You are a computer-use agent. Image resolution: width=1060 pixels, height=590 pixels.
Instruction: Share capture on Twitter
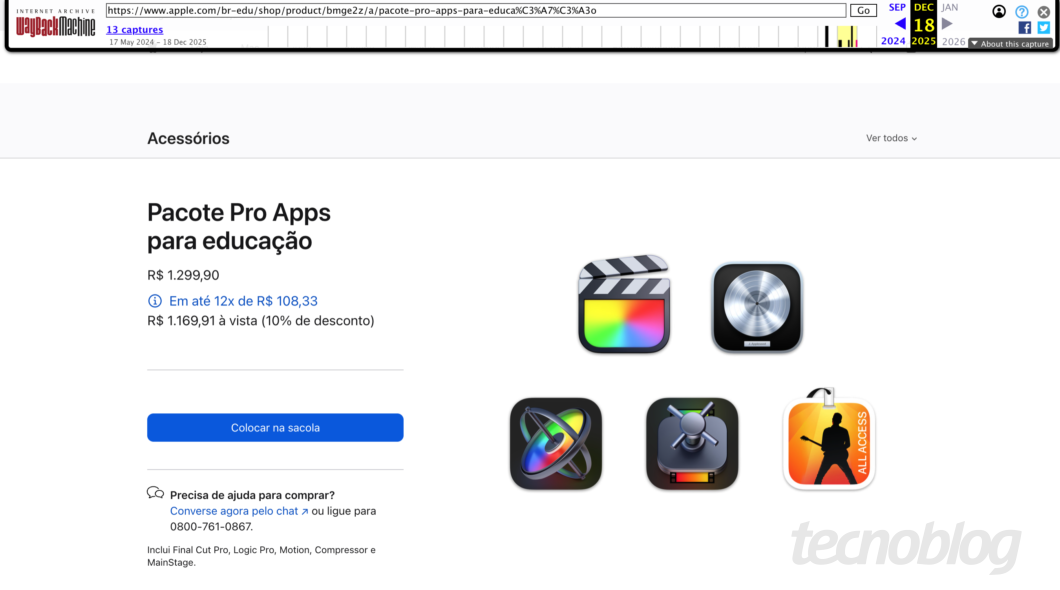click(x=1043, y=27)
